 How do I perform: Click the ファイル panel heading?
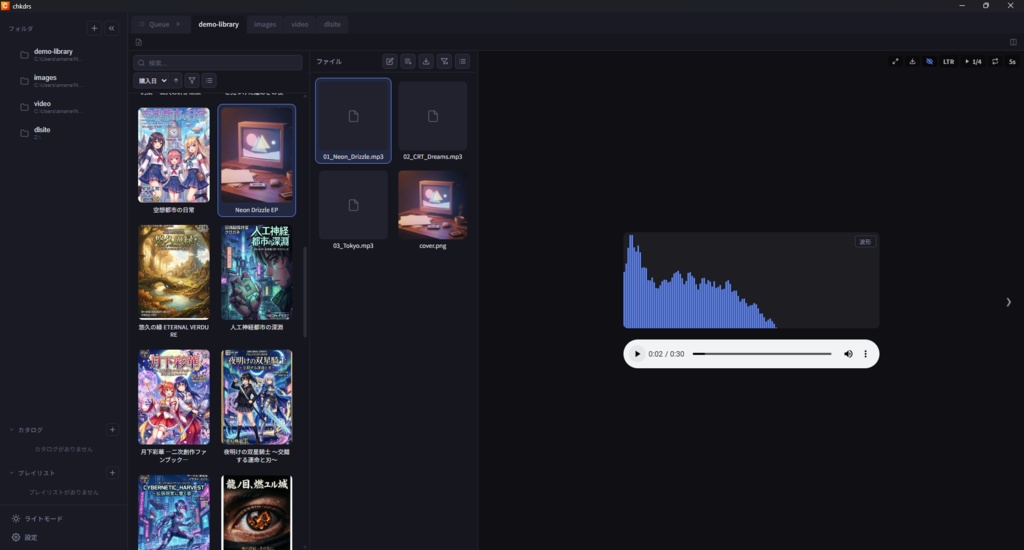pyautogui.click(x=329, y=61)
